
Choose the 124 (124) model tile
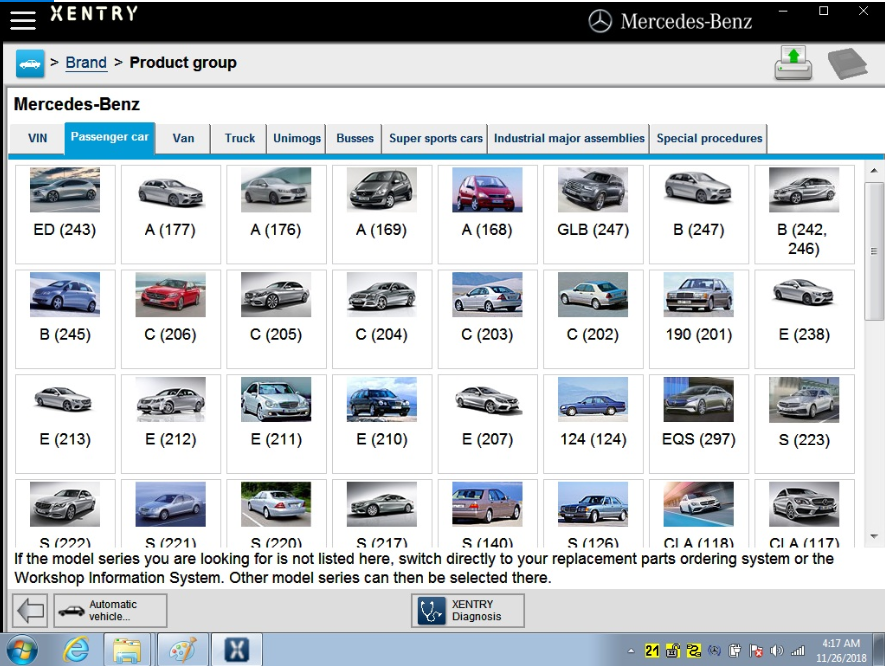(x=593, y=424)
